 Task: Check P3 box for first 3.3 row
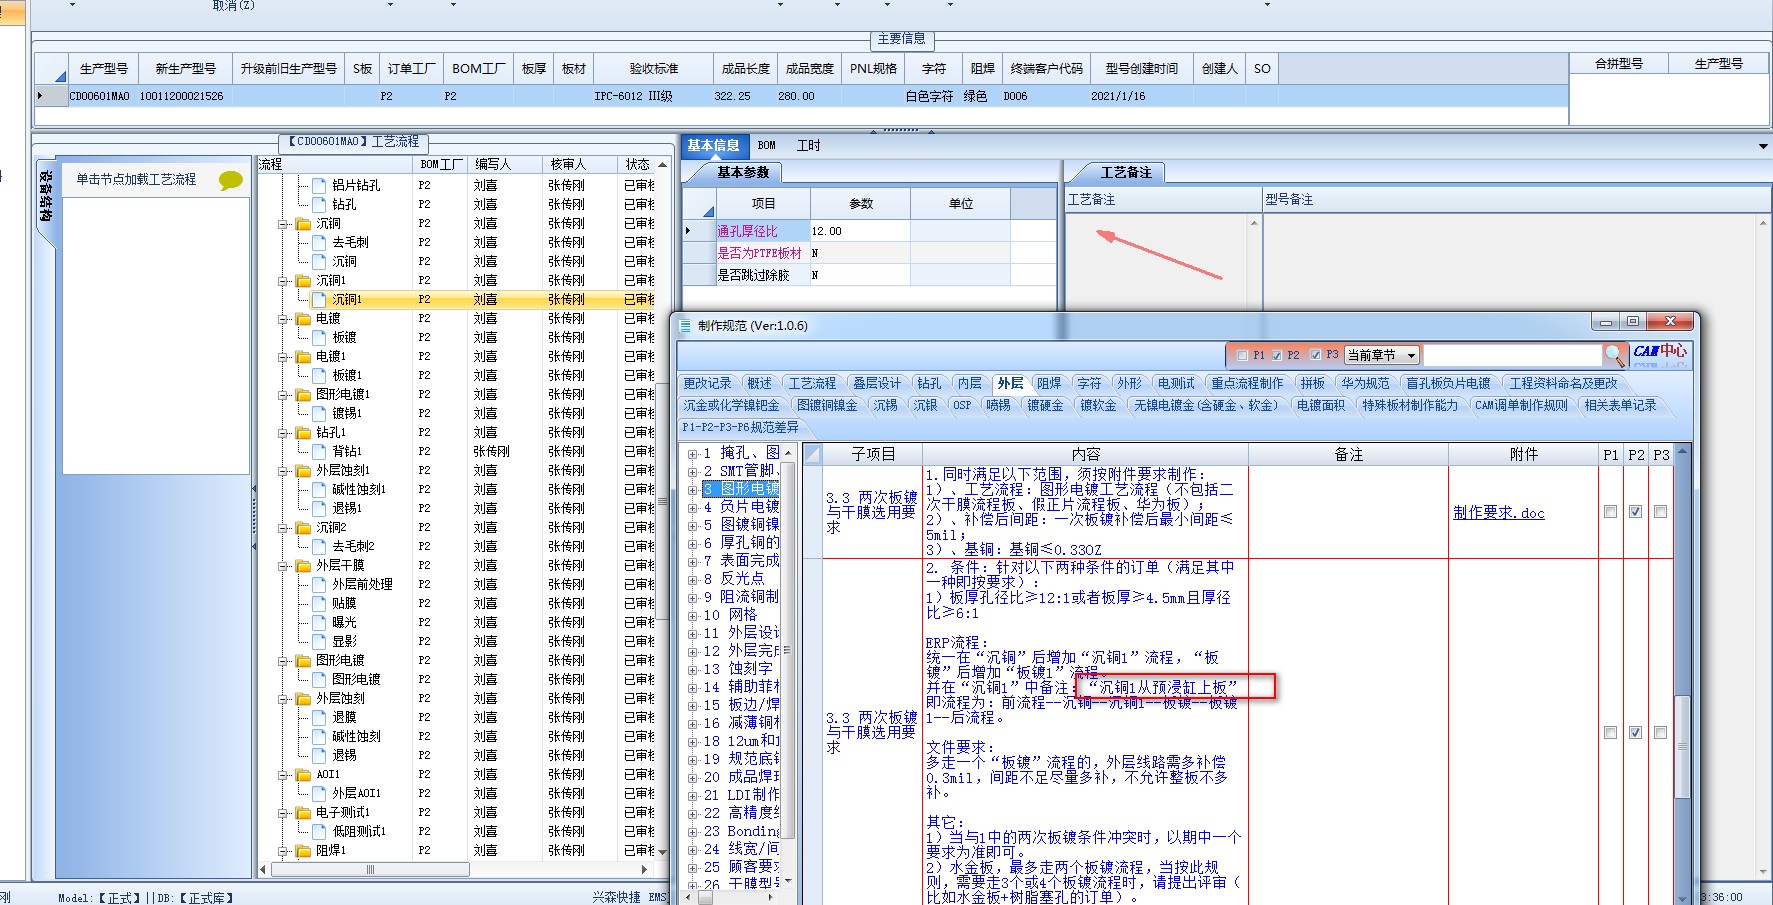click(x=1660, y=511)
